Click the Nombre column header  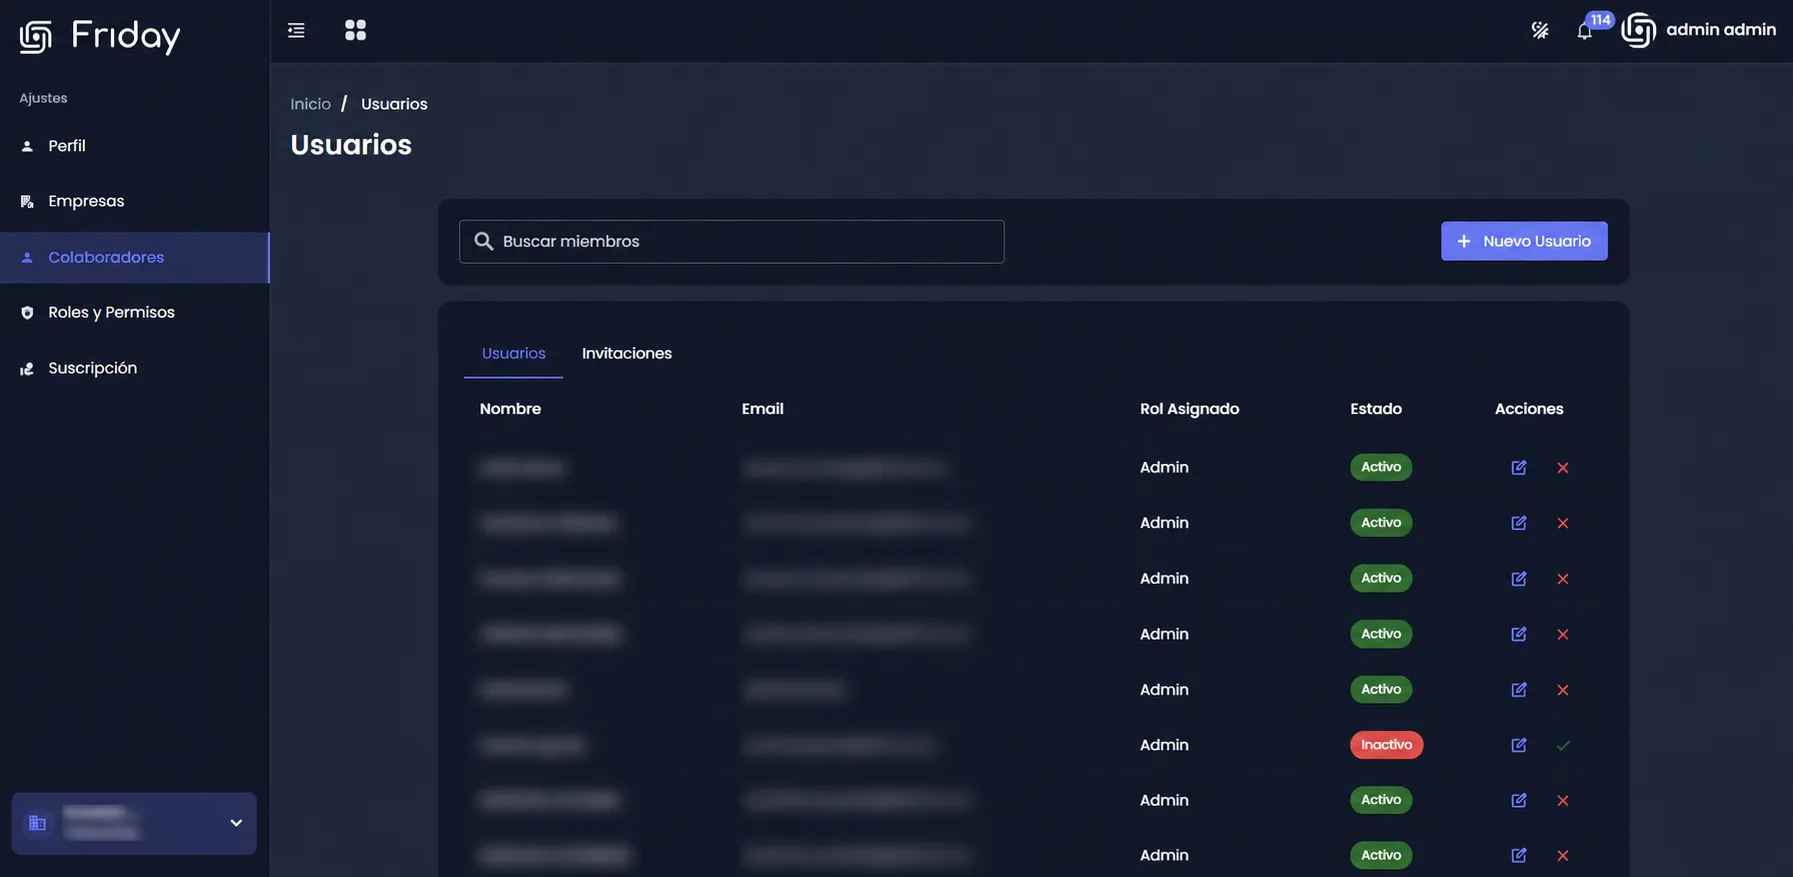click(510, 409)
